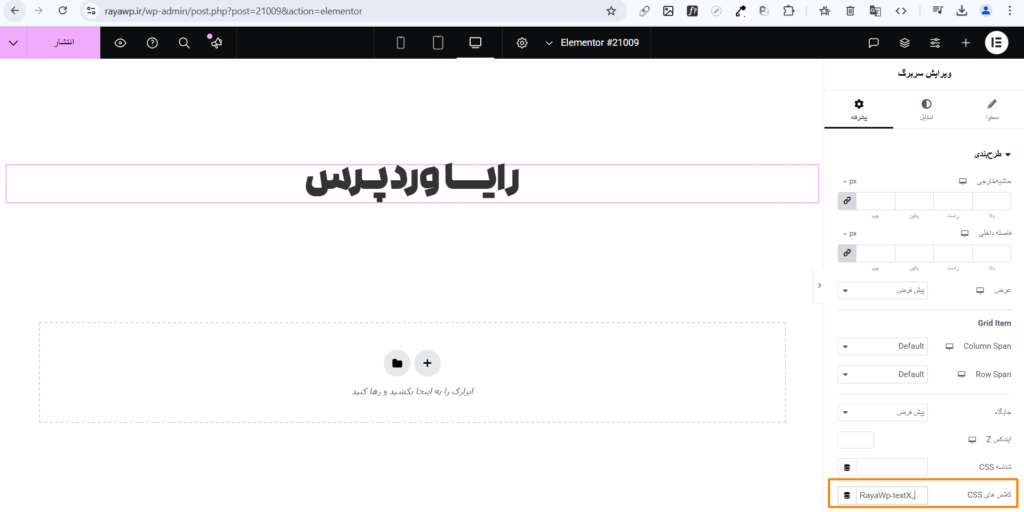This screenshot has height=512, width=1024.
Task: Open the help question mark icon
Action: [x=152, y=43]
